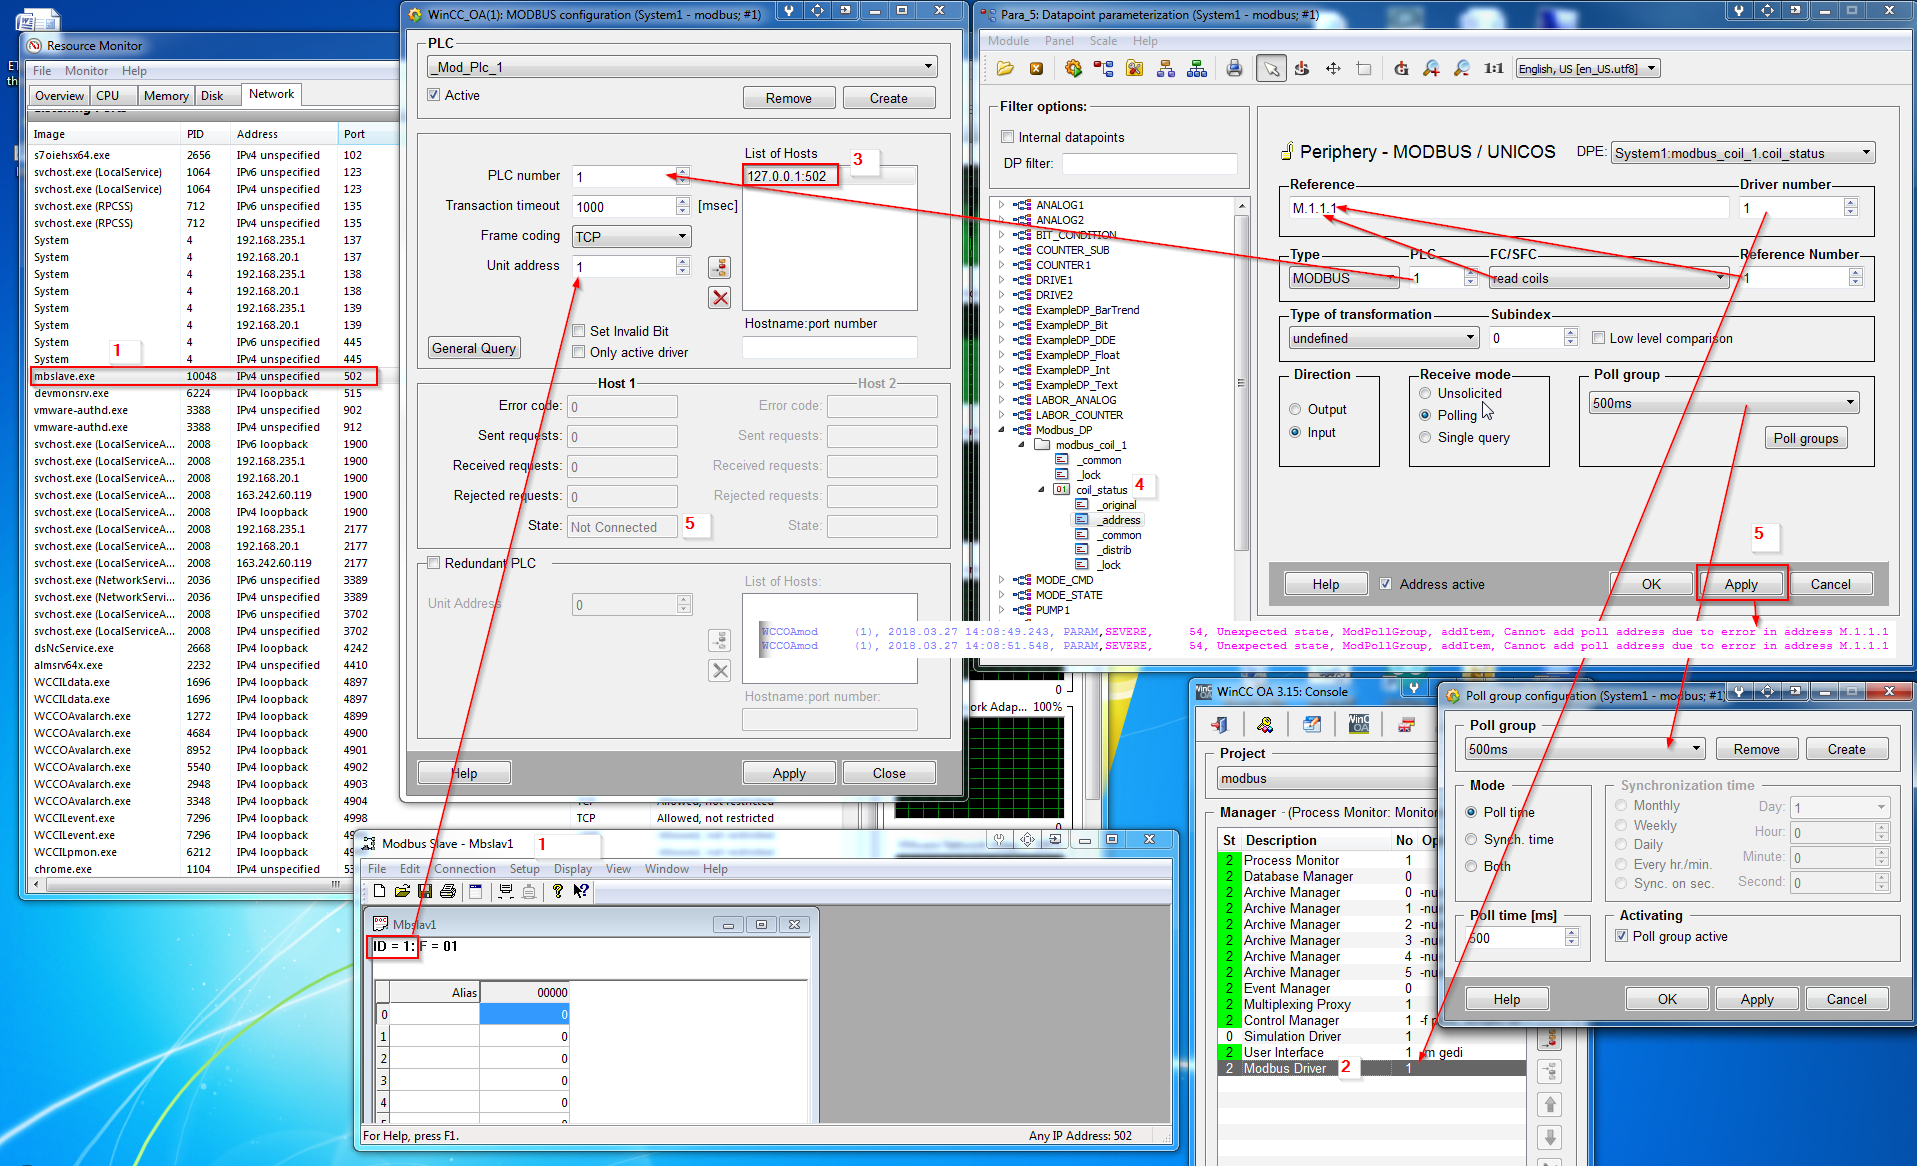Click the zoom in magnifier icon
This screenshot has width=1917, height=1166.
click(1431, 68)
